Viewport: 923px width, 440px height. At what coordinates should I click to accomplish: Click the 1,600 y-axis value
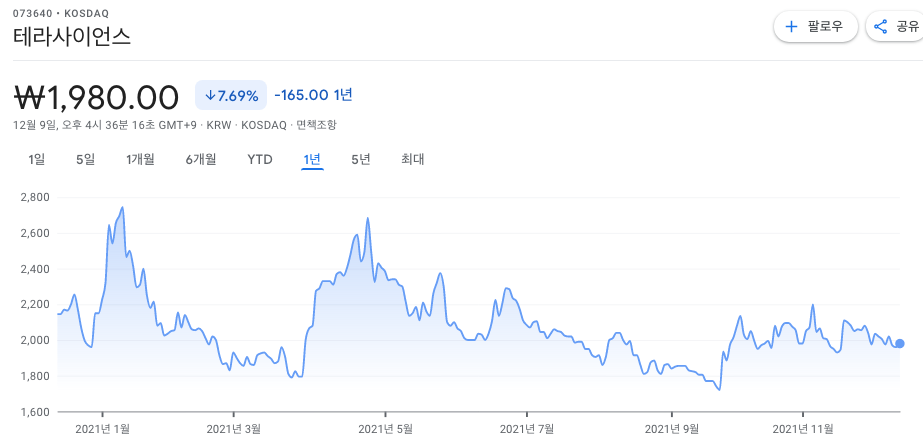34,412
